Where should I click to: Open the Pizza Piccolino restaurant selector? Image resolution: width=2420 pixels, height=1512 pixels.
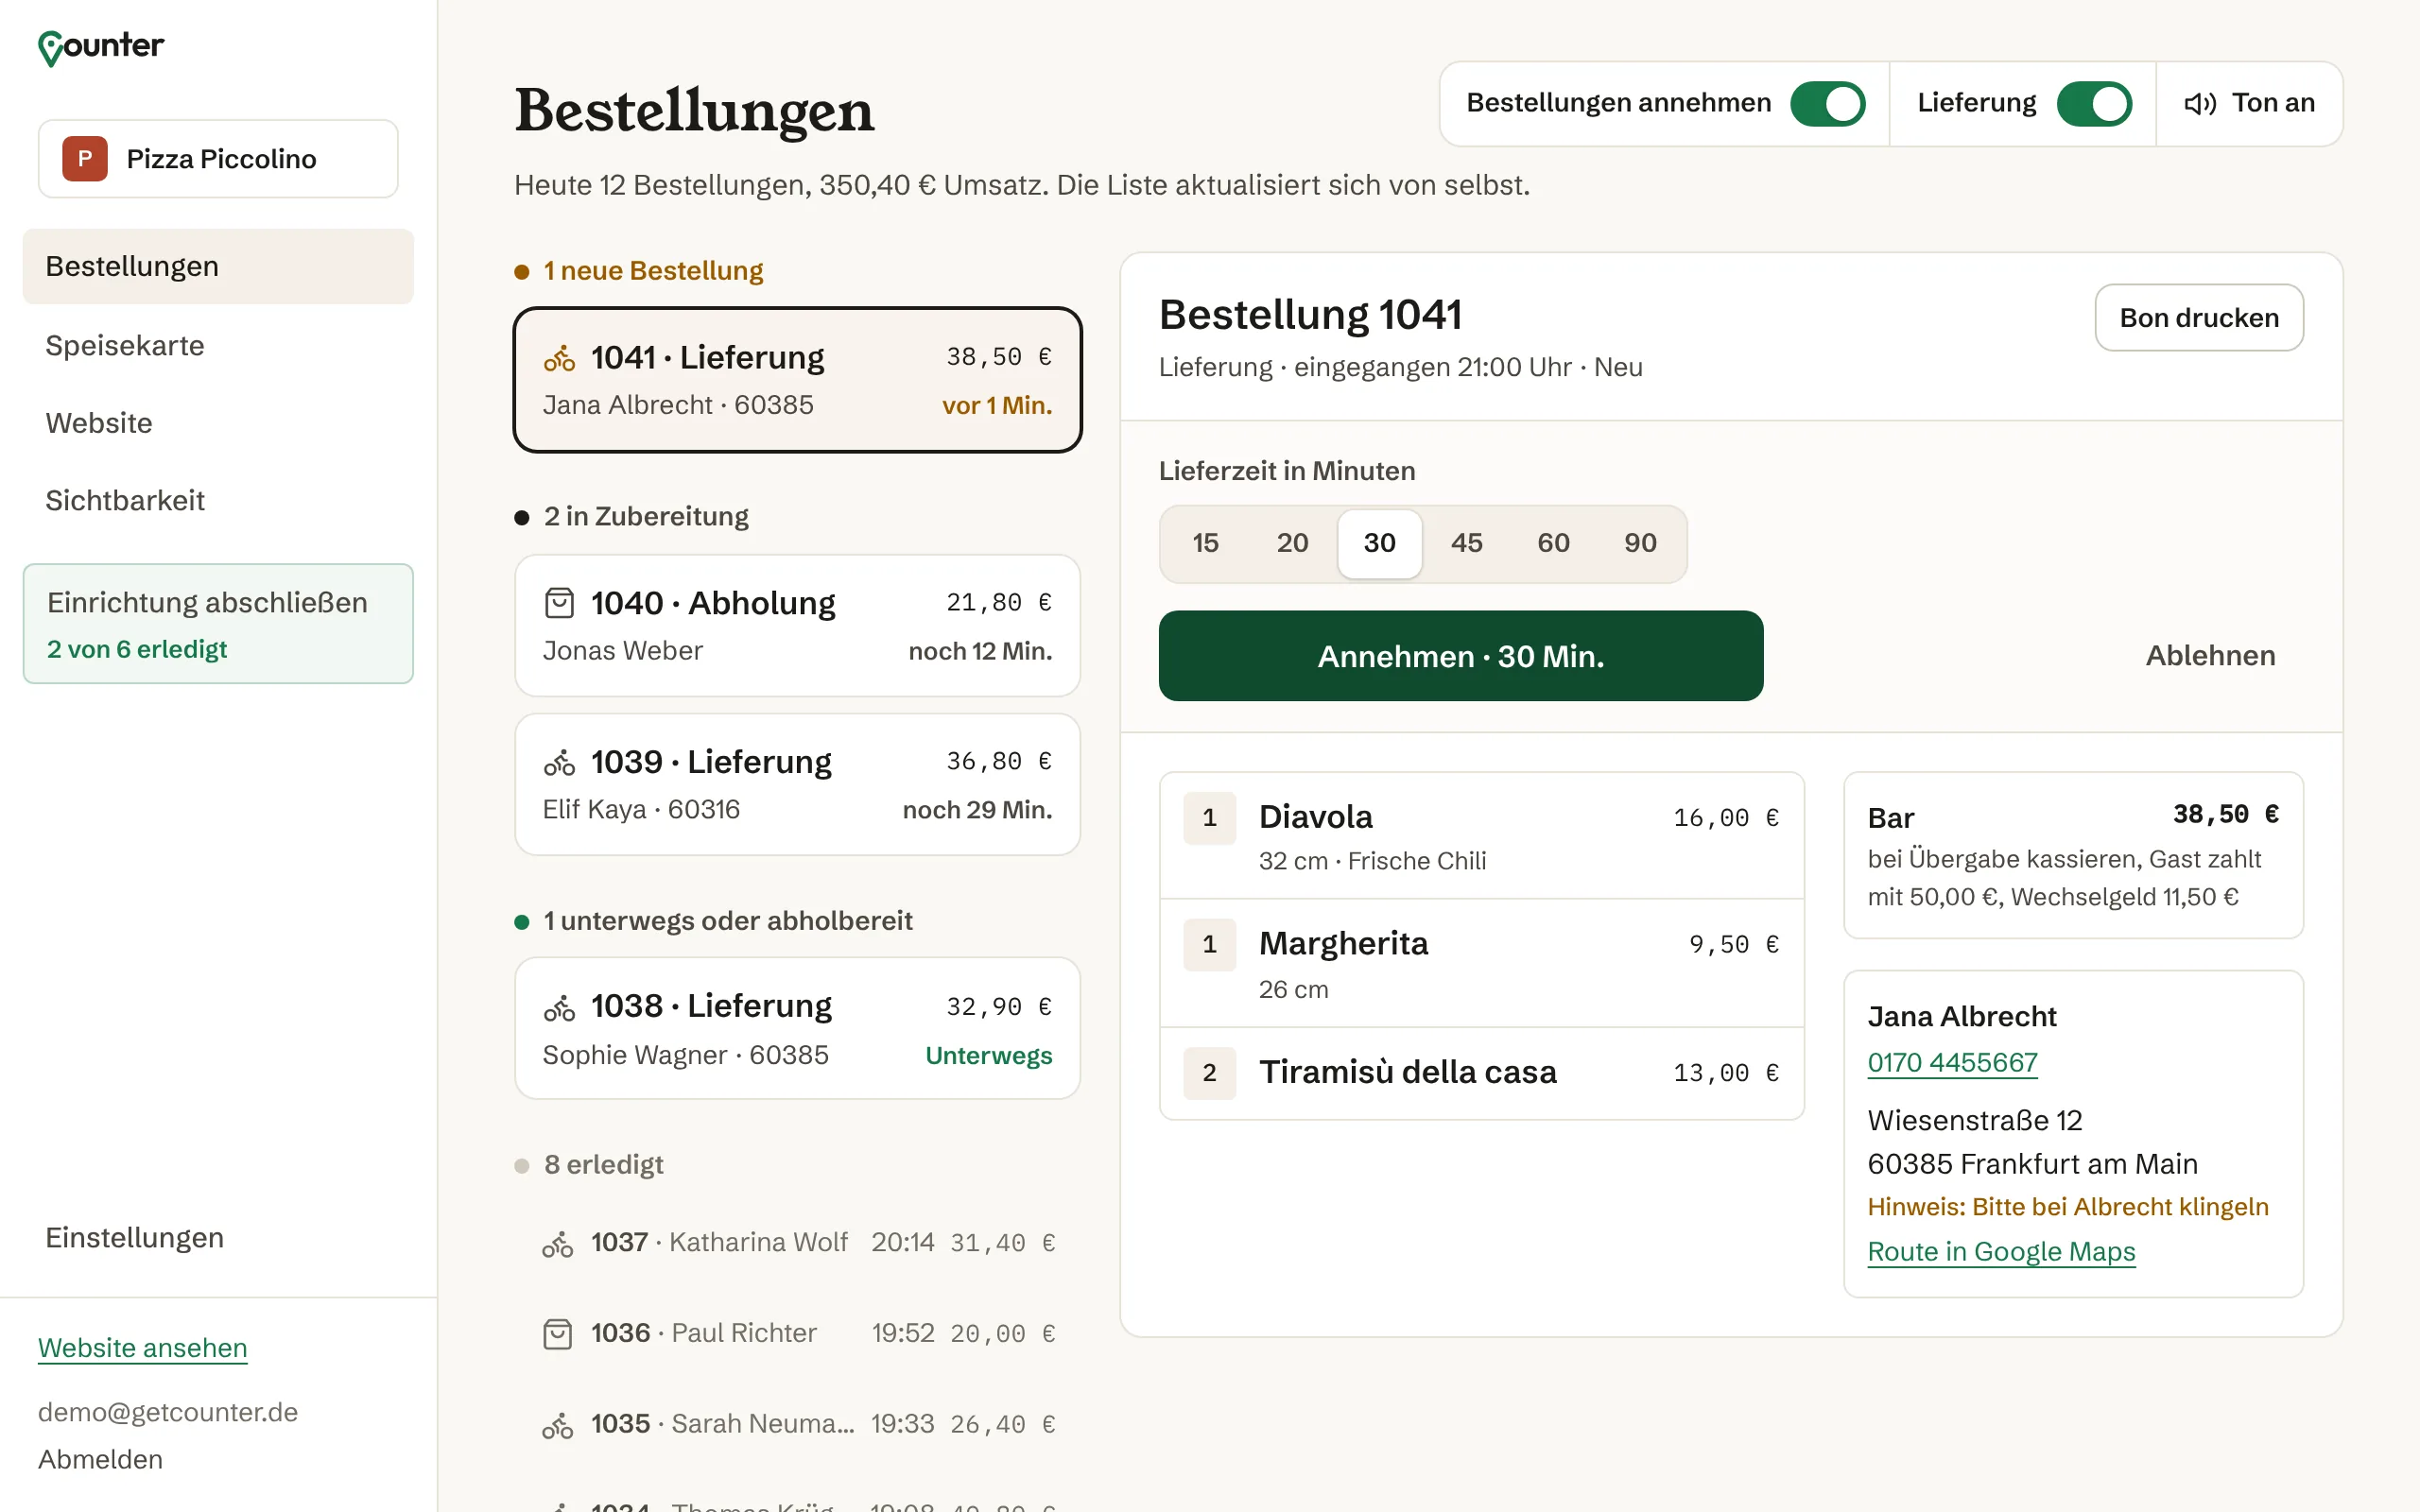(218, 159)
